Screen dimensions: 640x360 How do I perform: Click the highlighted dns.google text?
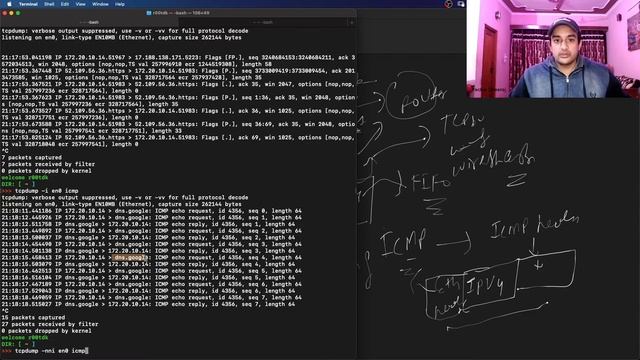(x=128, y=258)
